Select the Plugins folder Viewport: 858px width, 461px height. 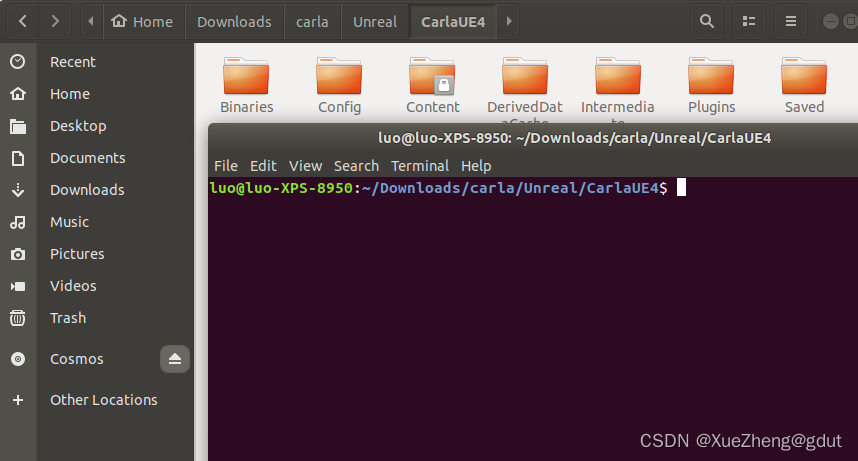click(x=711, y=85)
